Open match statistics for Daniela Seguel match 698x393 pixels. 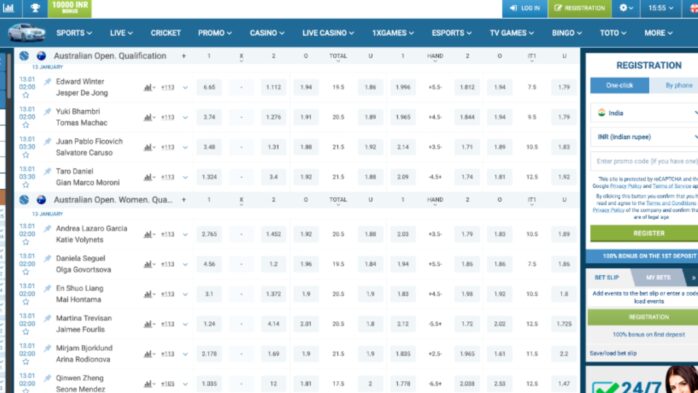pos(149,264)
